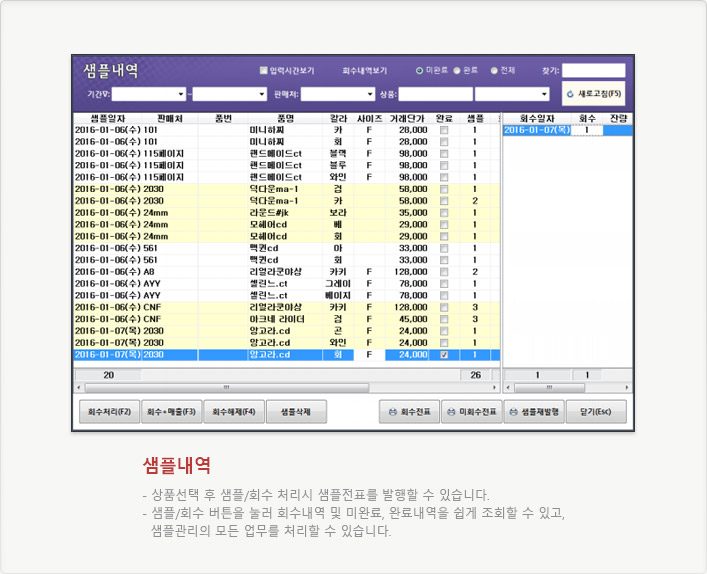This screenshot has height=574, width=707.
Task: Sort by 샘플일자 column header
Action: point(108,119)
